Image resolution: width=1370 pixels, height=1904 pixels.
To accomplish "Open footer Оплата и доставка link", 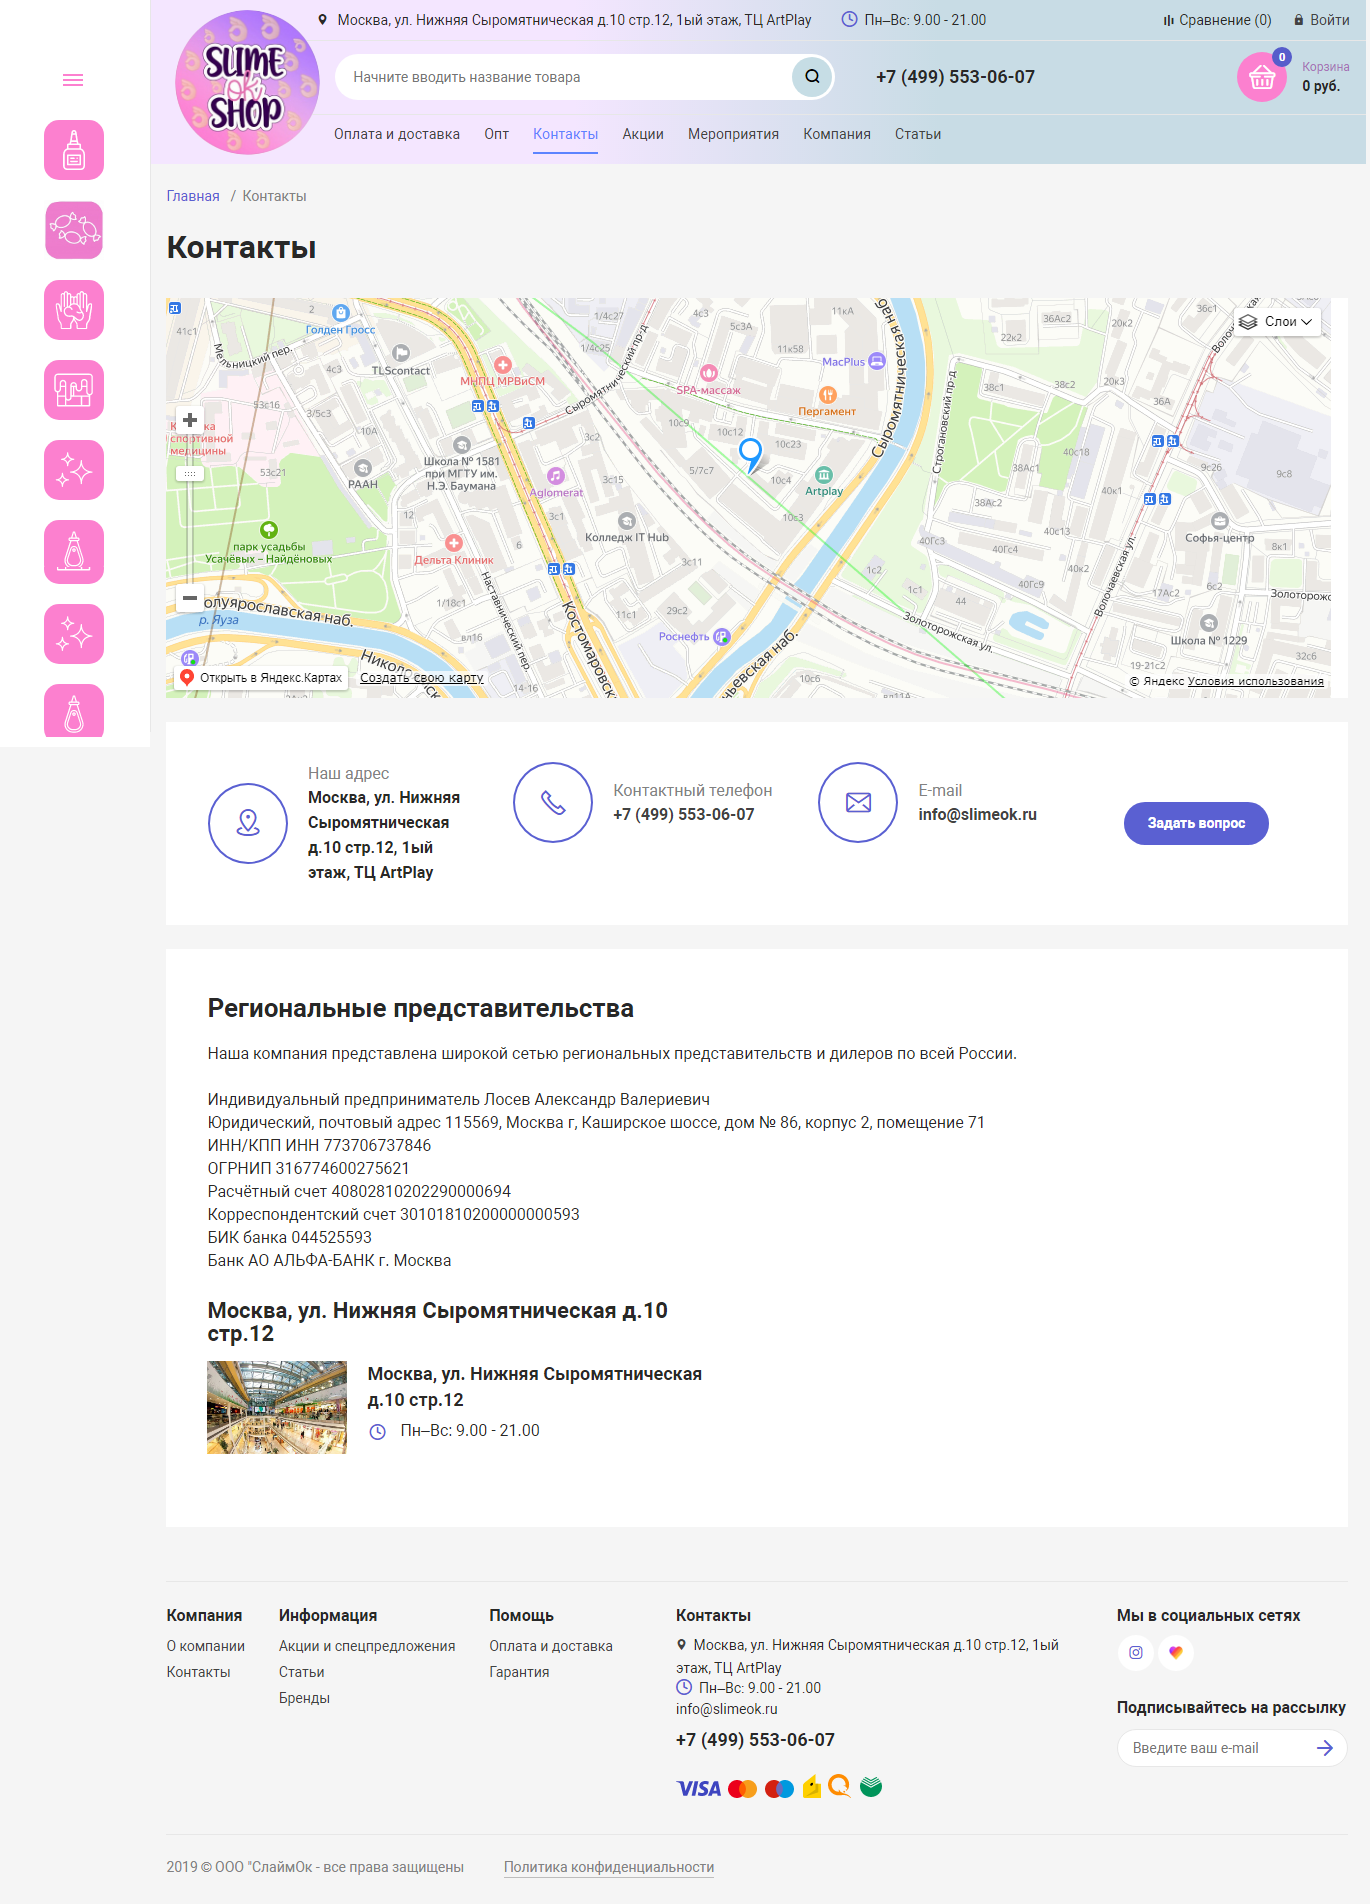I will click(x=551, y=1646).
